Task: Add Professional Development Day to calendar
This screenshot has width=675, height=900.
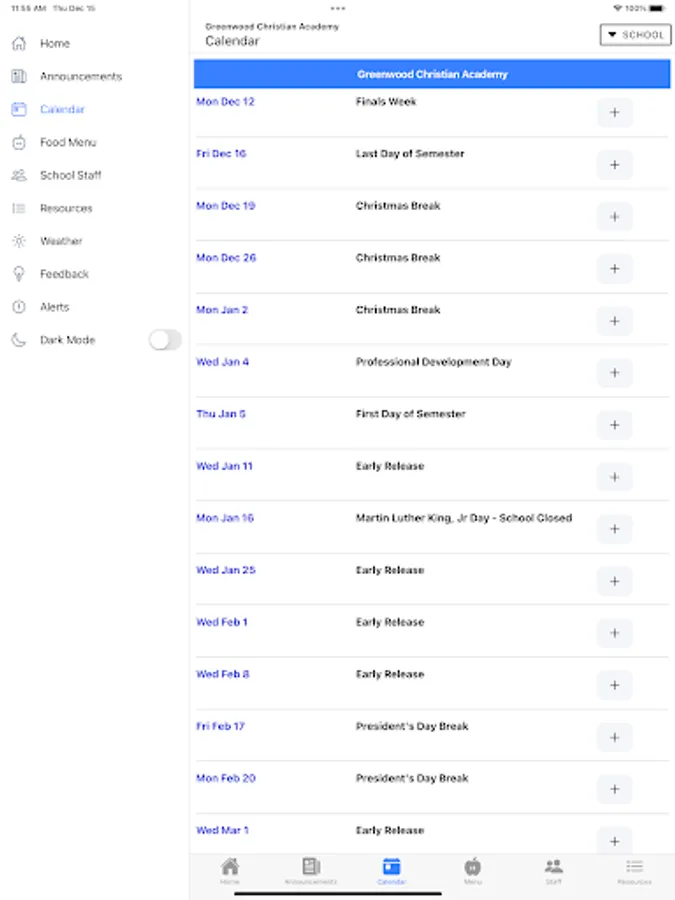Action: 614,373
